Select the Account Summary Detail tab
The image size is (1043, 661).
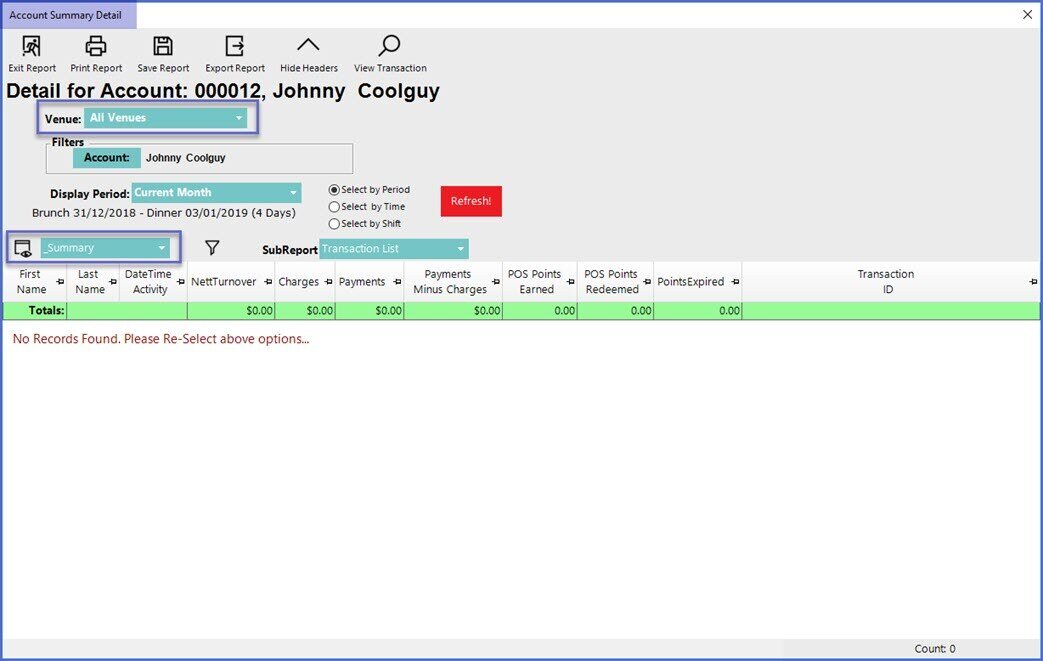pos(66,15)
